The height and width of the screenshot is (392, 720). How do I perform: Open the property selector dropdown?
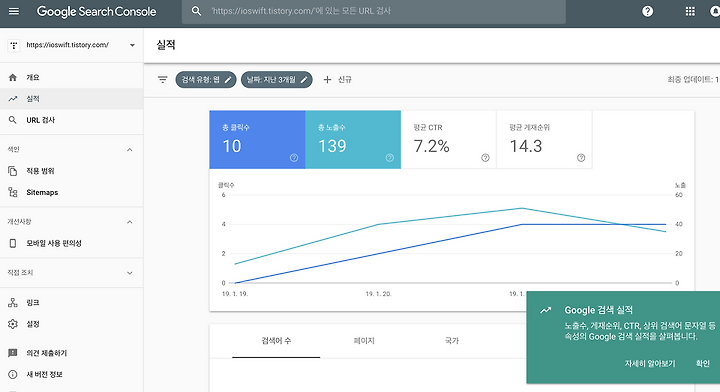click(x=72, y=45)
